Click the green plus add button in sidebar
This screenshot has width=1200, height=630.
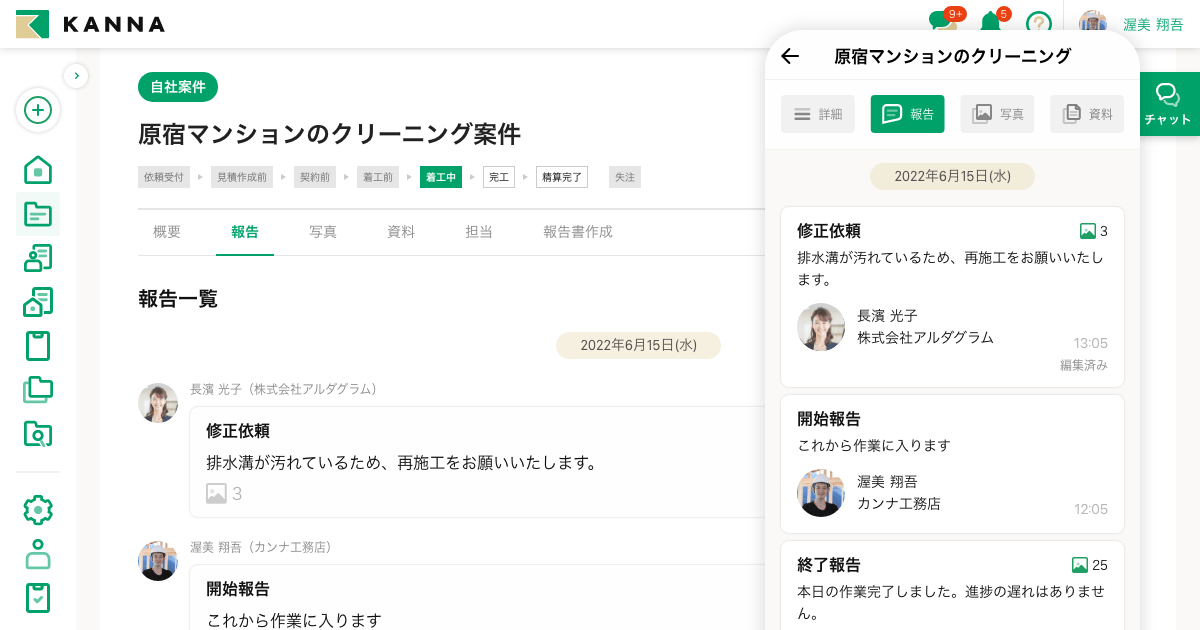click(38, 110)
